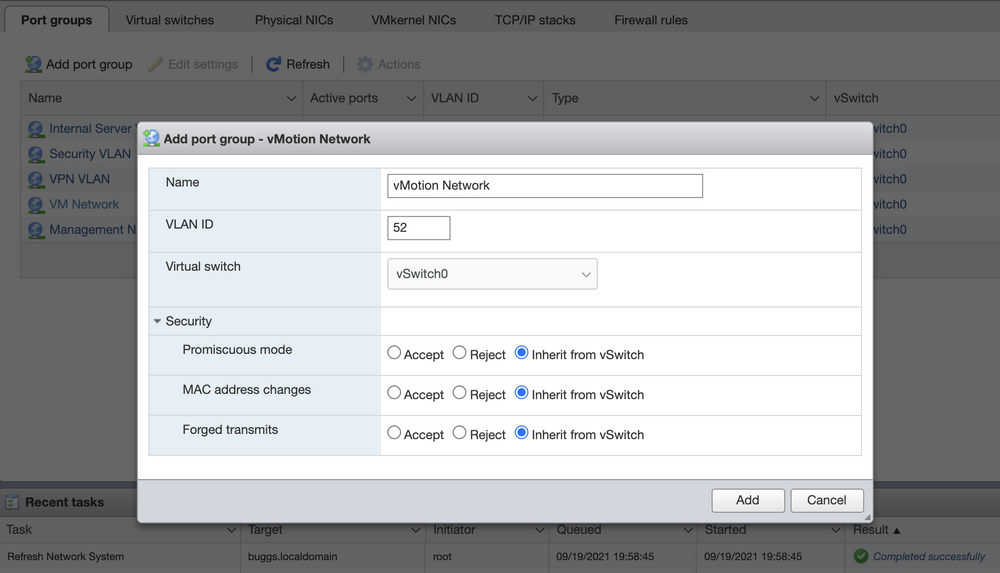Click the Refresh arrow icon

(274, 64)
